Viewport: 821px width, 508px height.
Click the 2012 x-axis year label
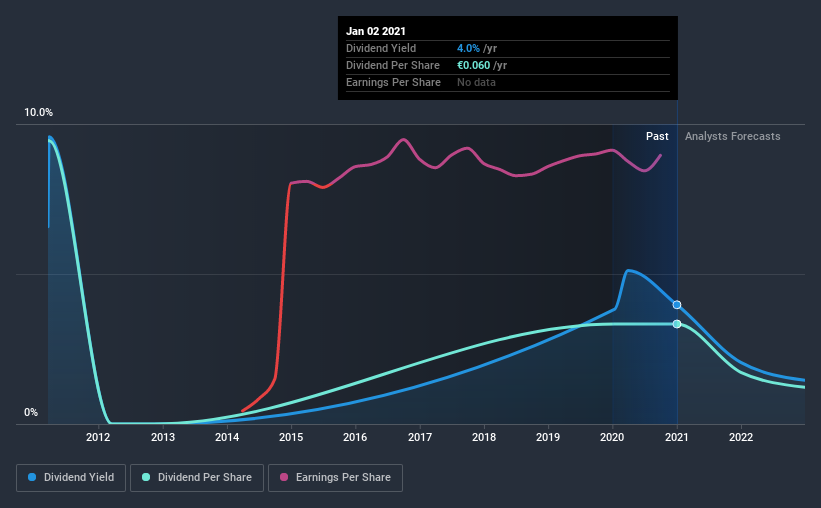click(98, 437)
